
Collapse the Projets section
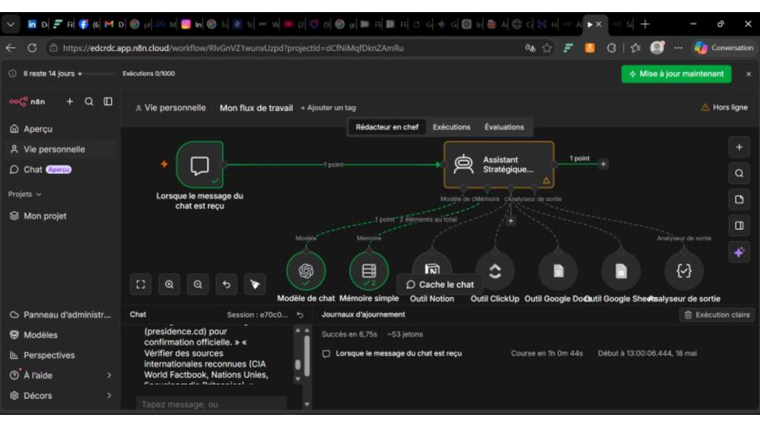(x=25, y=194)
